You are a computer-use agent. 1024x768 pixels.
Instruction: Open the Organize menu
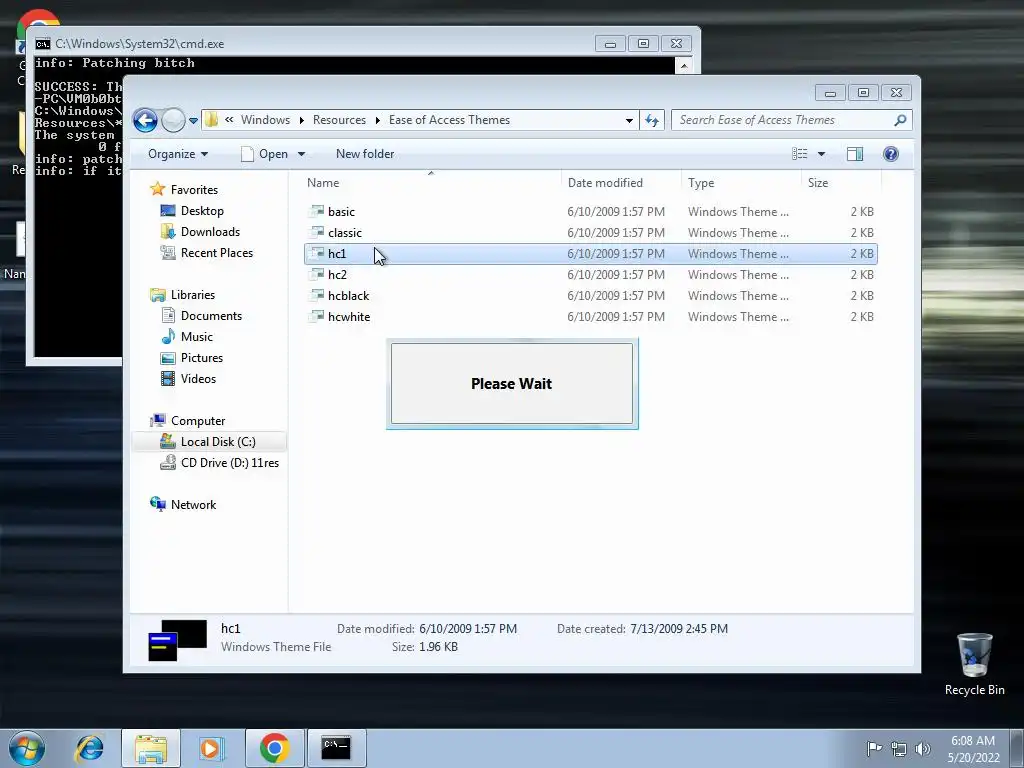[178, 154]
